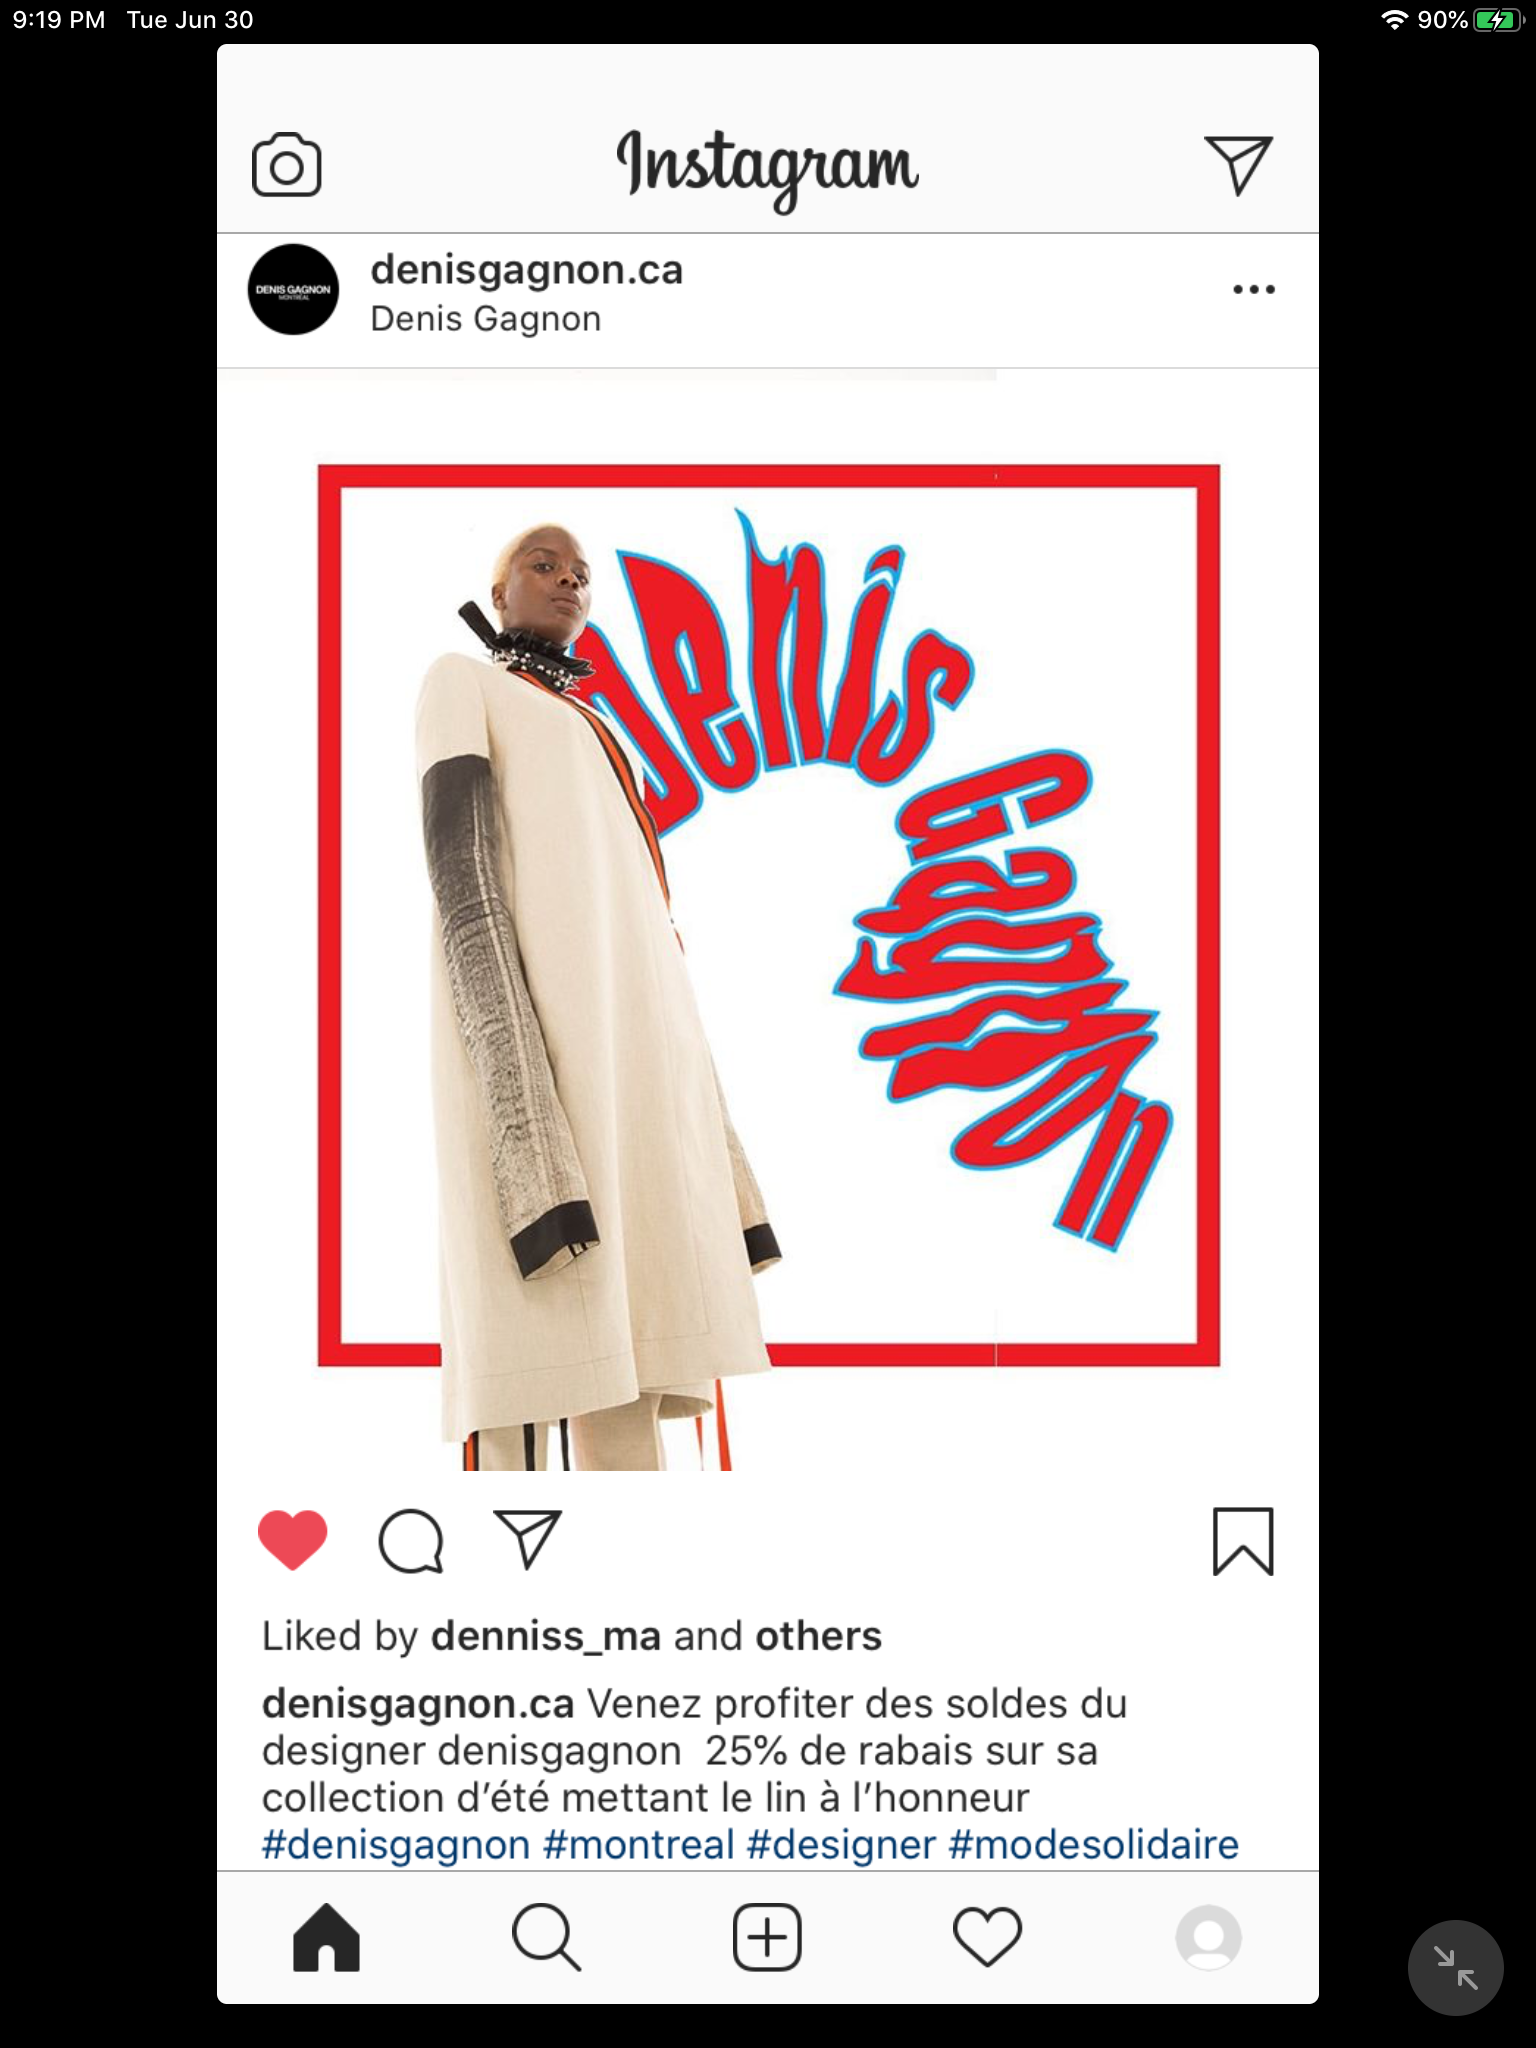Show the others who liked this post
Screen dimensions: 1536x2048
pos(818,1636)
